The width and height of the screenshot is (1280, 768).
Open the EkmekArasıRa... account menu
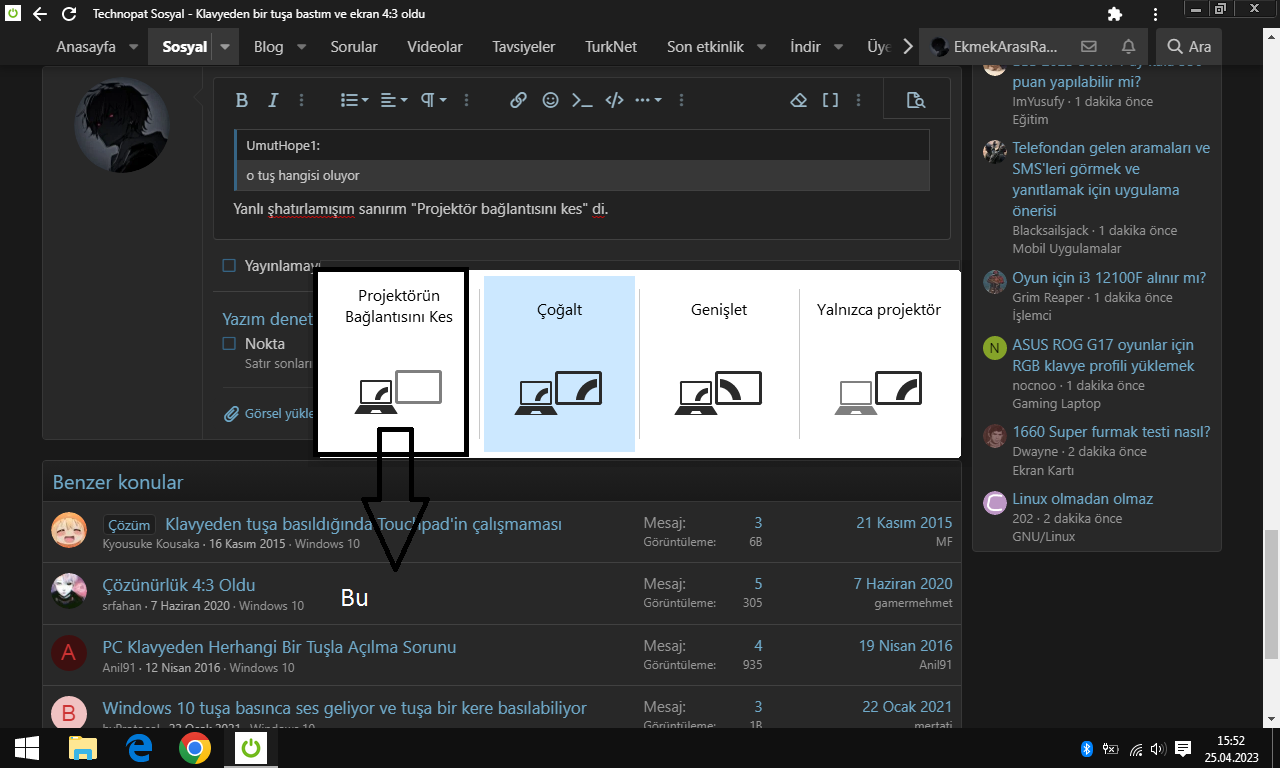pos(995,47)
